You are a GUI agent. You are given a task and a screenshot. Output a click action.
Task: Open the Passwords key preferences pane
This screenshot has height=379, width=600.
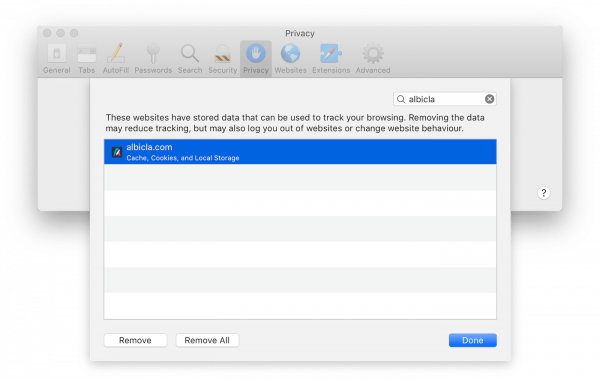pos(153,59)
